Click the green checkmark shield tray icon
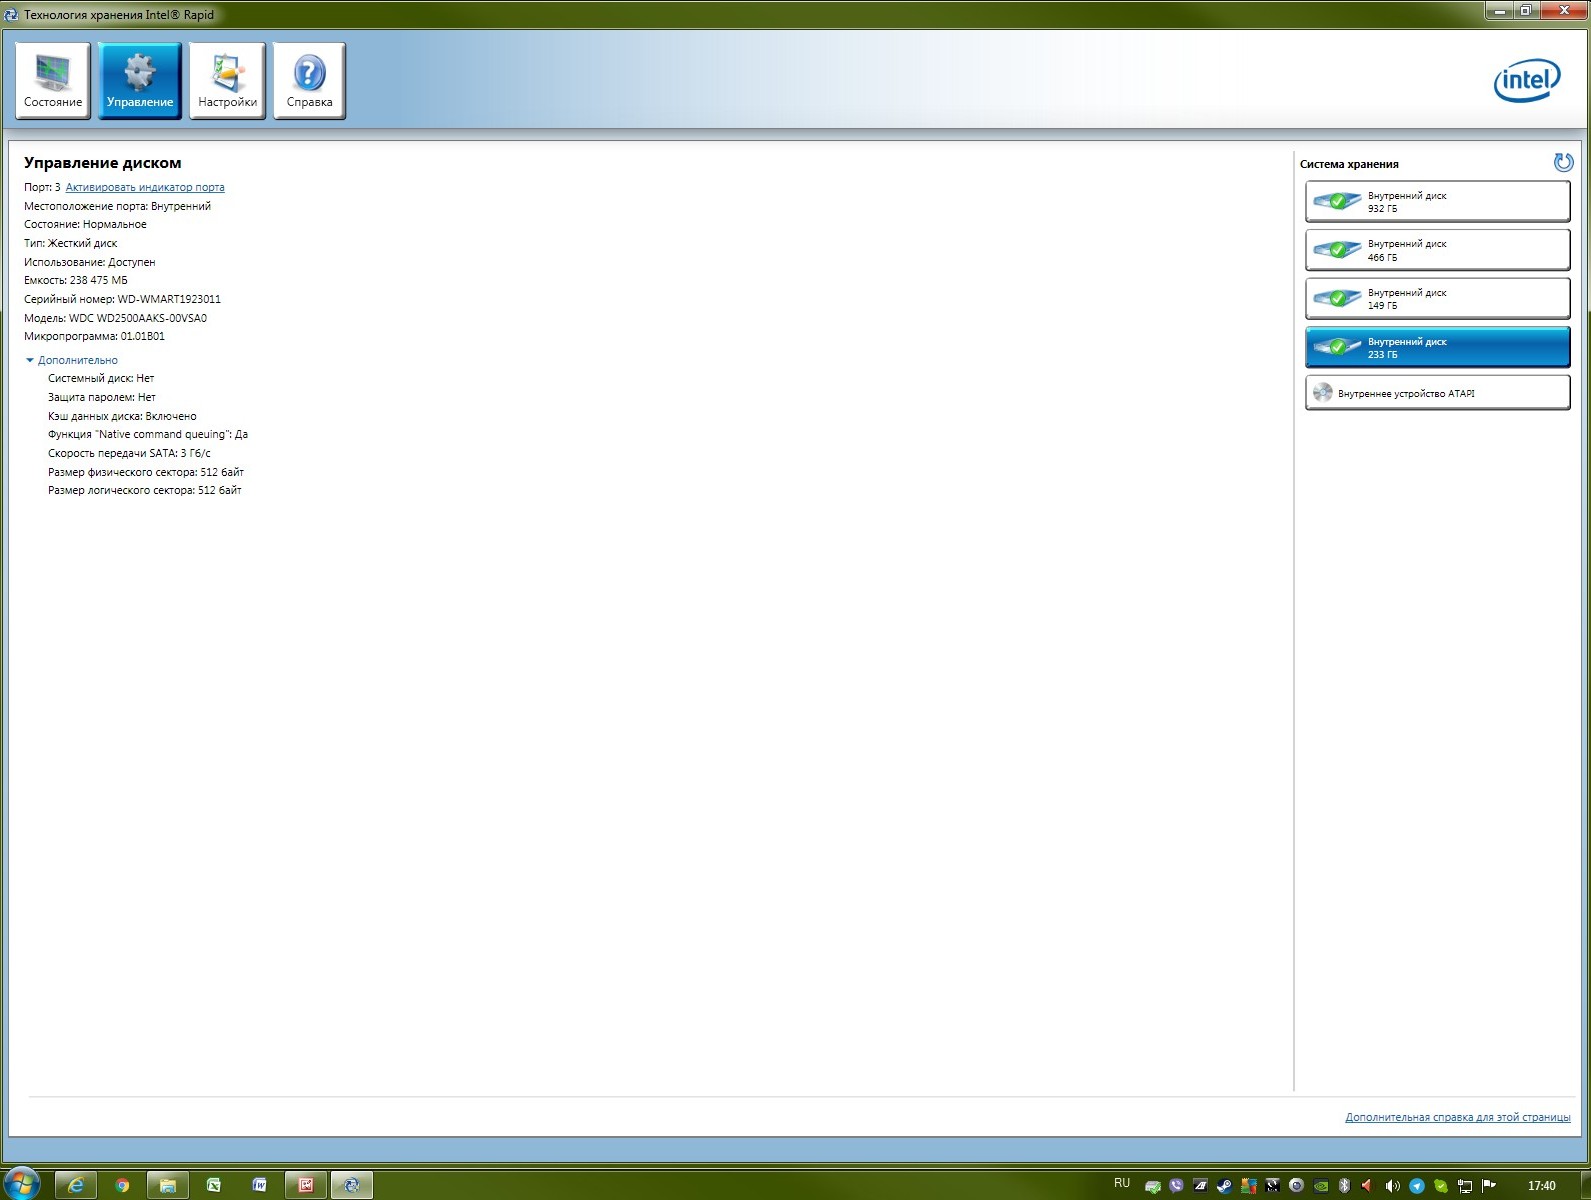Viewport: 1591px width, 1200px height. coord(1441,1186)
